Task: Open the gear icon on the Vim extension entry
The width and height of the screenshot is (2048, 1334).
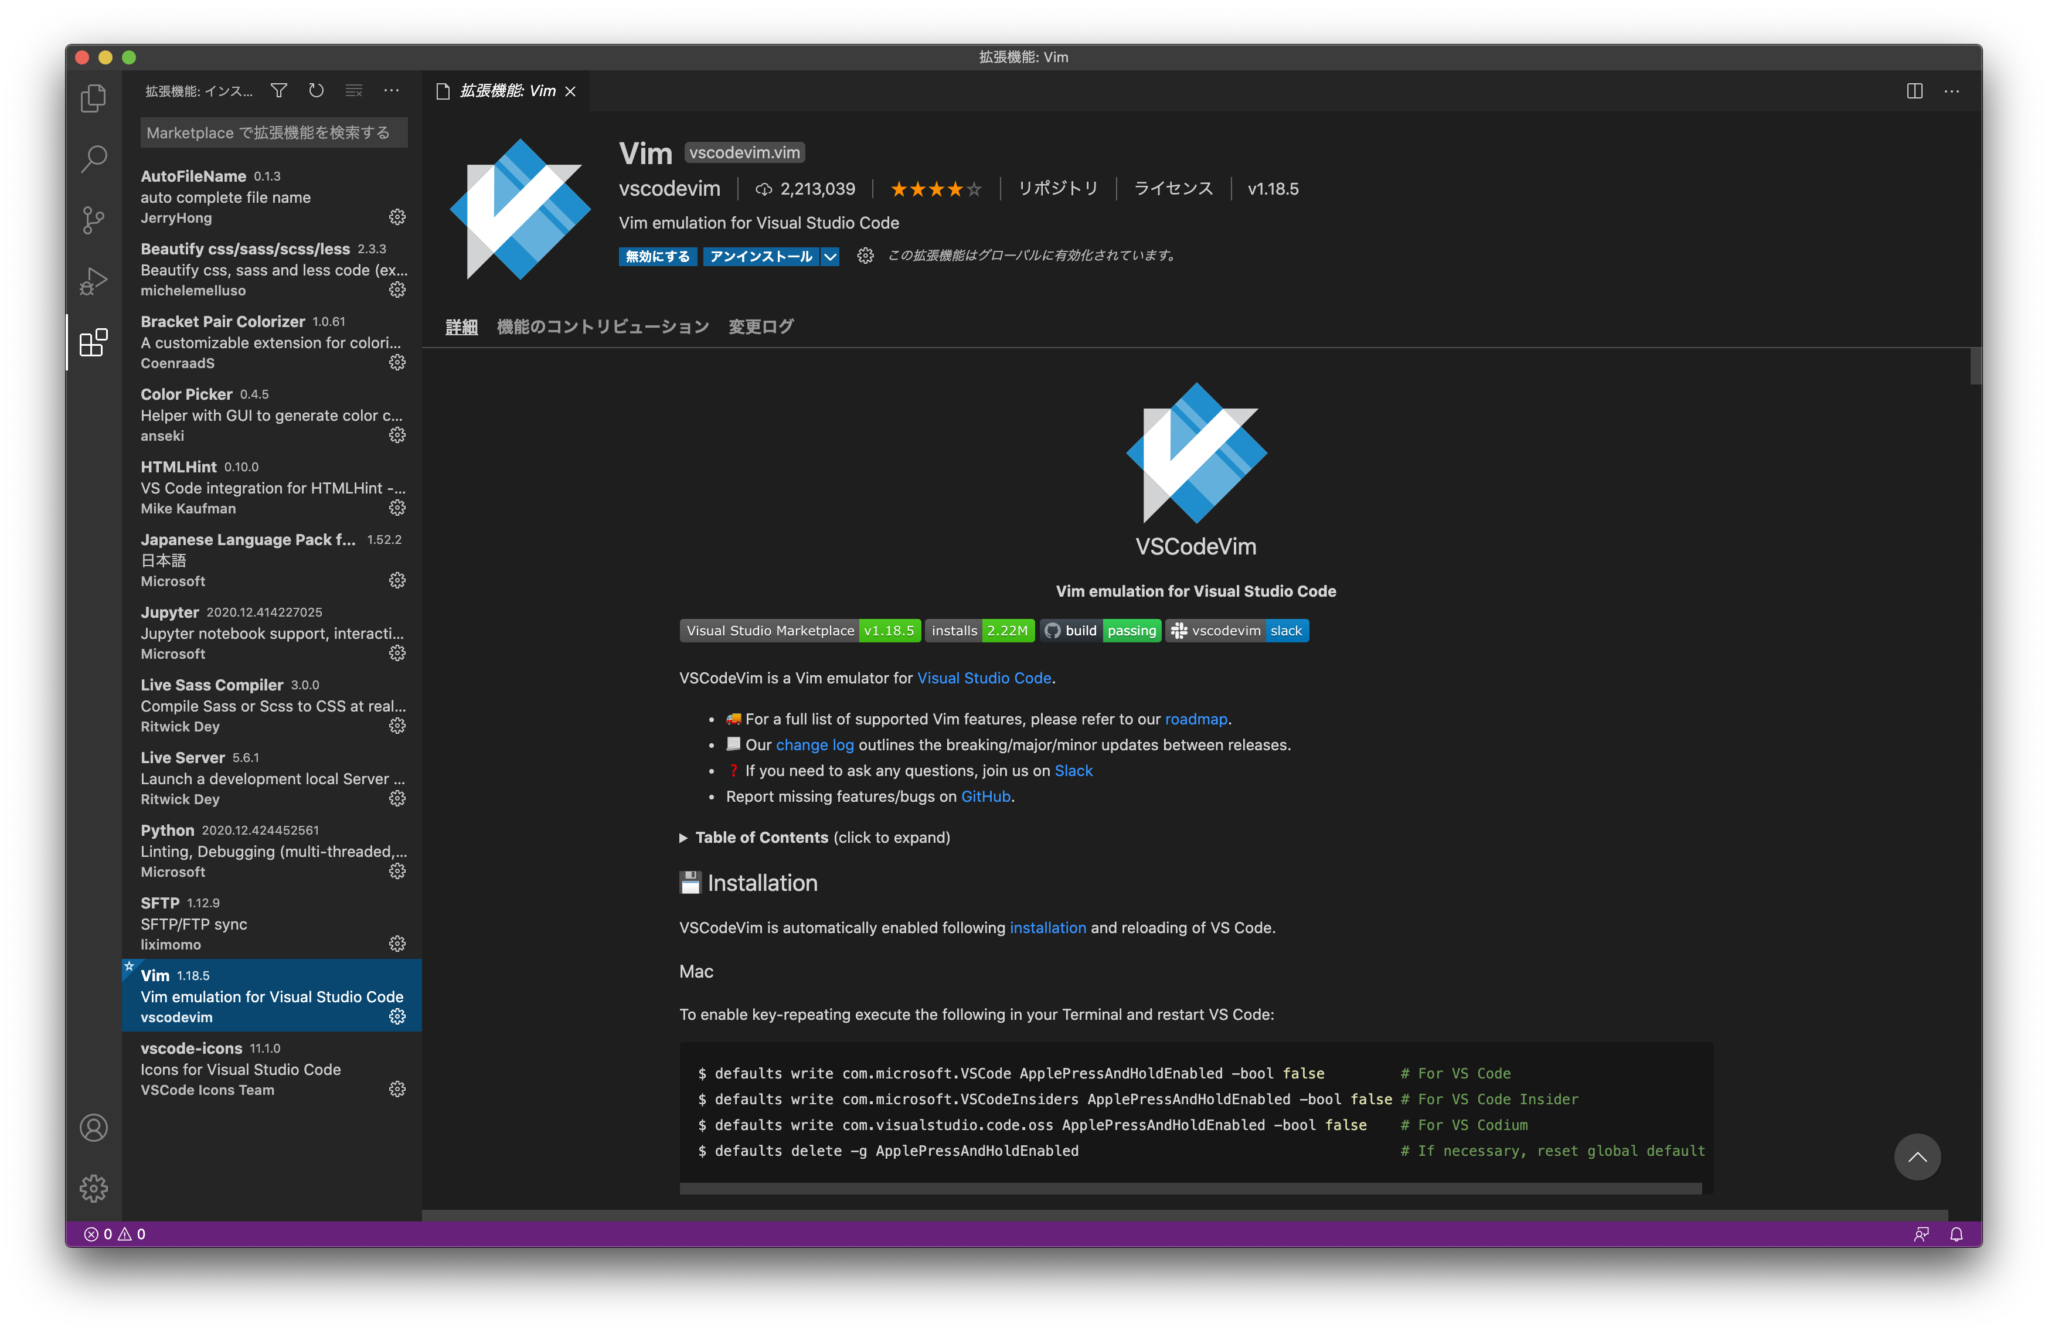Action: point(397,1016)
